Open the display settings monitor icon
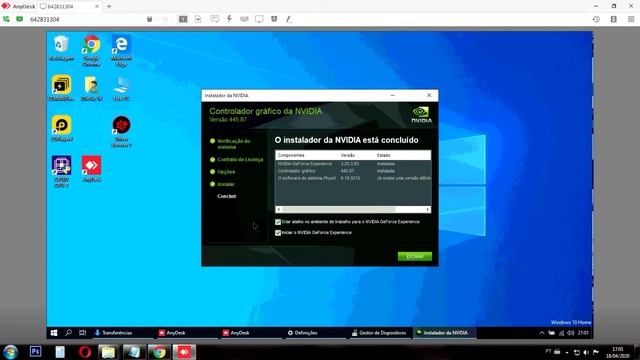This screenshot has height=360, width=640. coord(259,19)
